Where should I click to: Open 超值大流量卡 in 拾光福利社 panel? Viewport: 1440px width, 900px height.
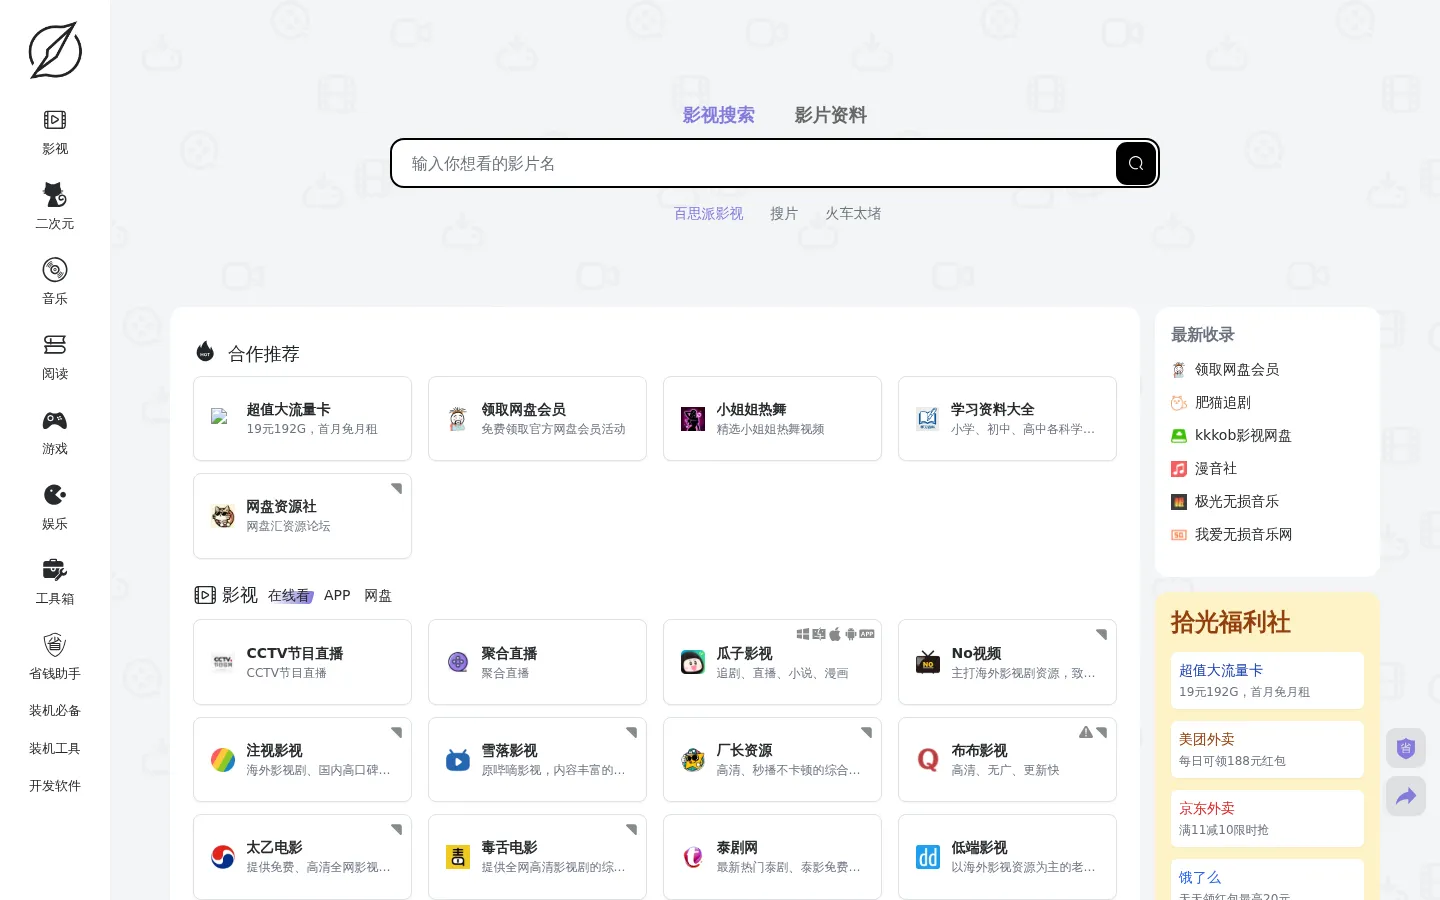click(1267, 680)
